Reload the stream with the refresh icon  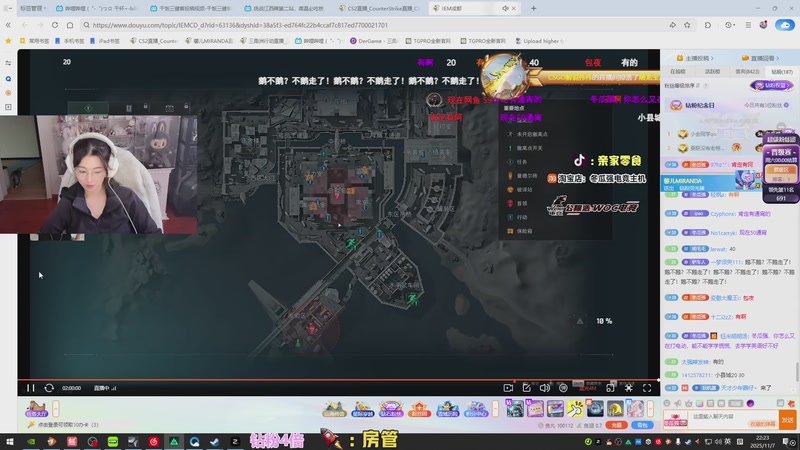(x=49, y=388)
